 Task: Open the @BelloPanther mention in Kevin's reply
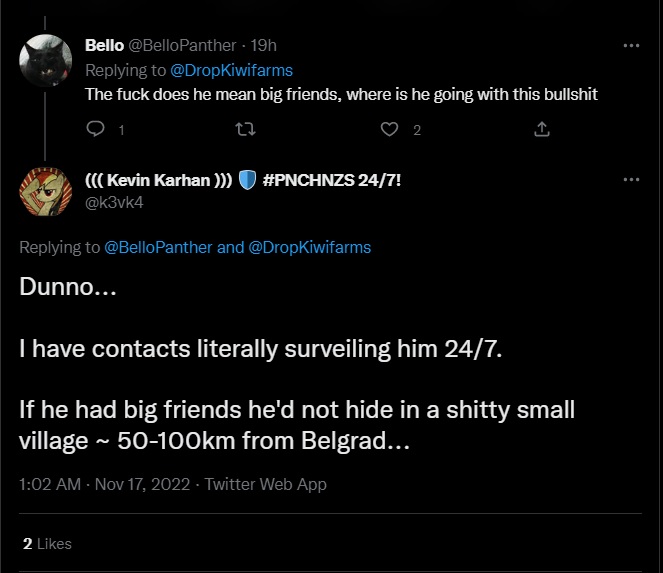pos(157,247)
